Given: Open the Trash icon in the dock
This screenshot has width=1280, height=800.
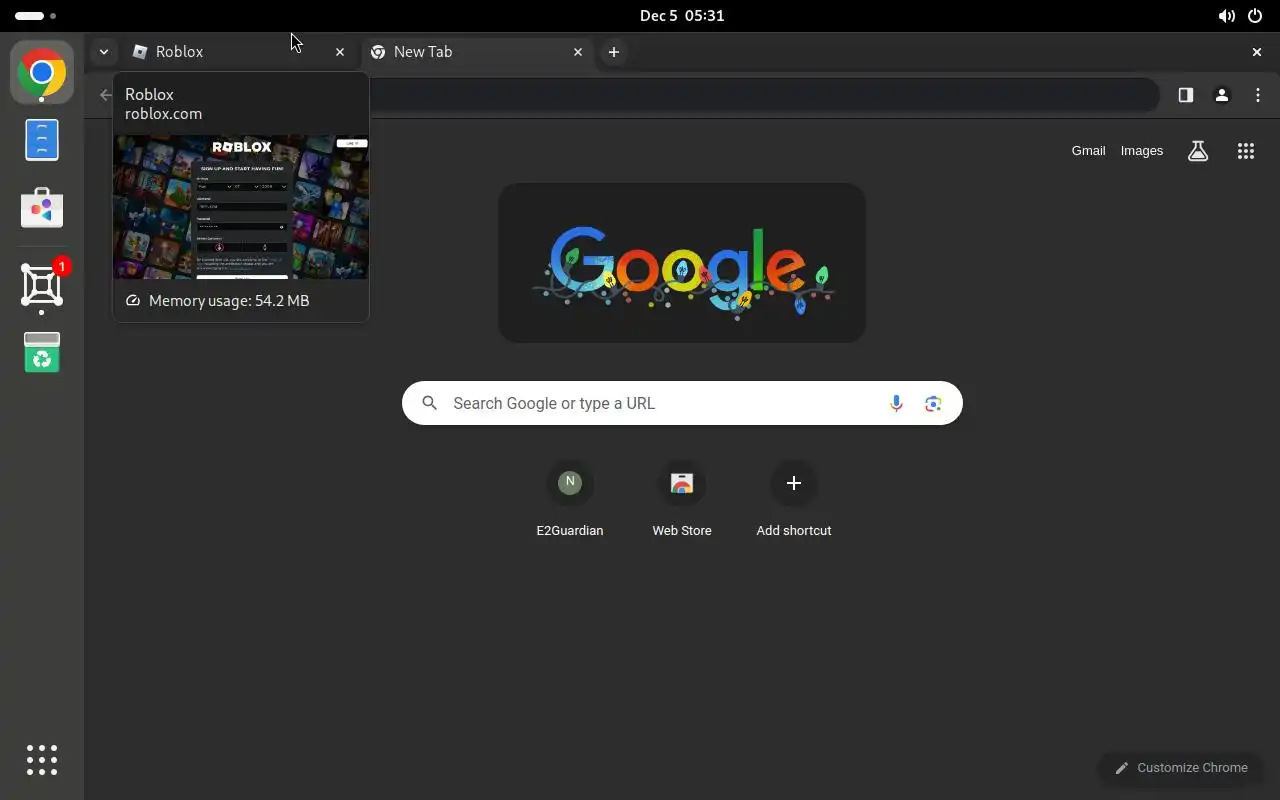Looking at the screenshot, I should click(42, 352).
